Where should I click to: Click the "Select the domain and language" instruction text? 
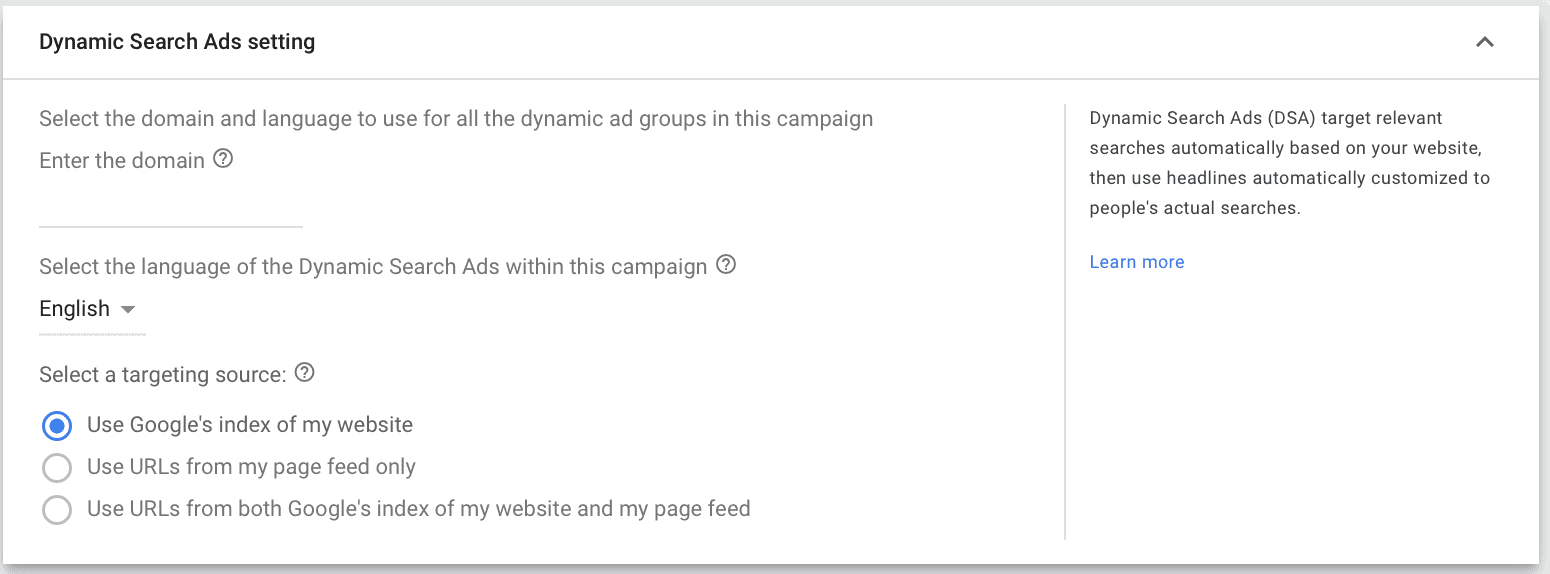click(x=456, y=119)
